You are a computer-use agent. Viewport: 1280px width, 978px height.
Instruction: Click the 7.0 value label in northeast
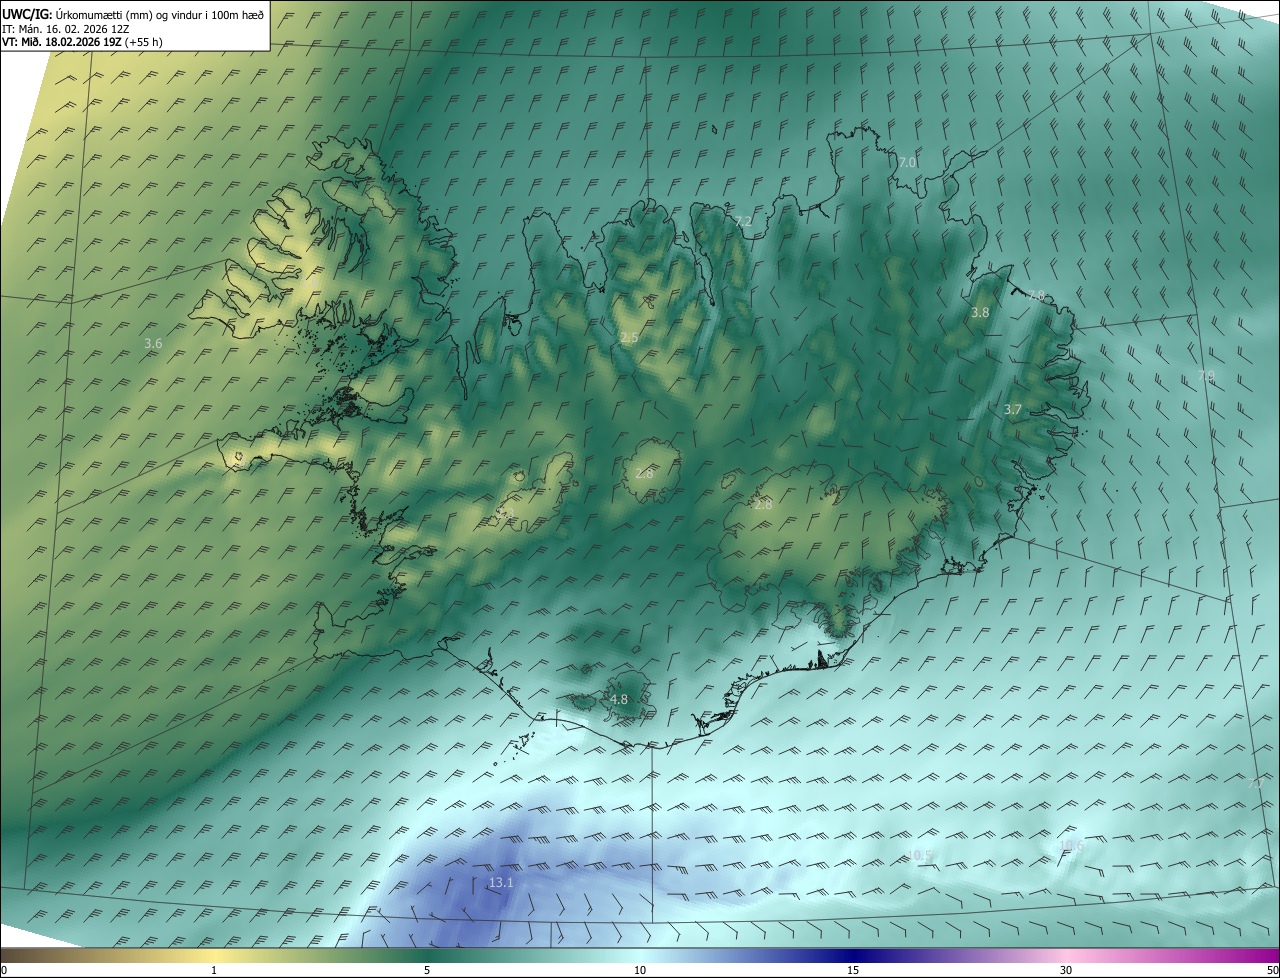pos(907,162)
